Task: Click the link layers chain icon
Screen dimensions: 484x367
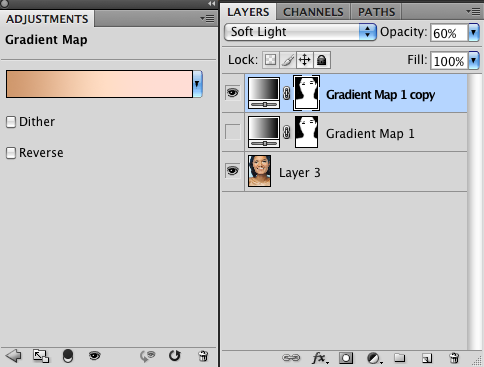Action: [291, 358]
